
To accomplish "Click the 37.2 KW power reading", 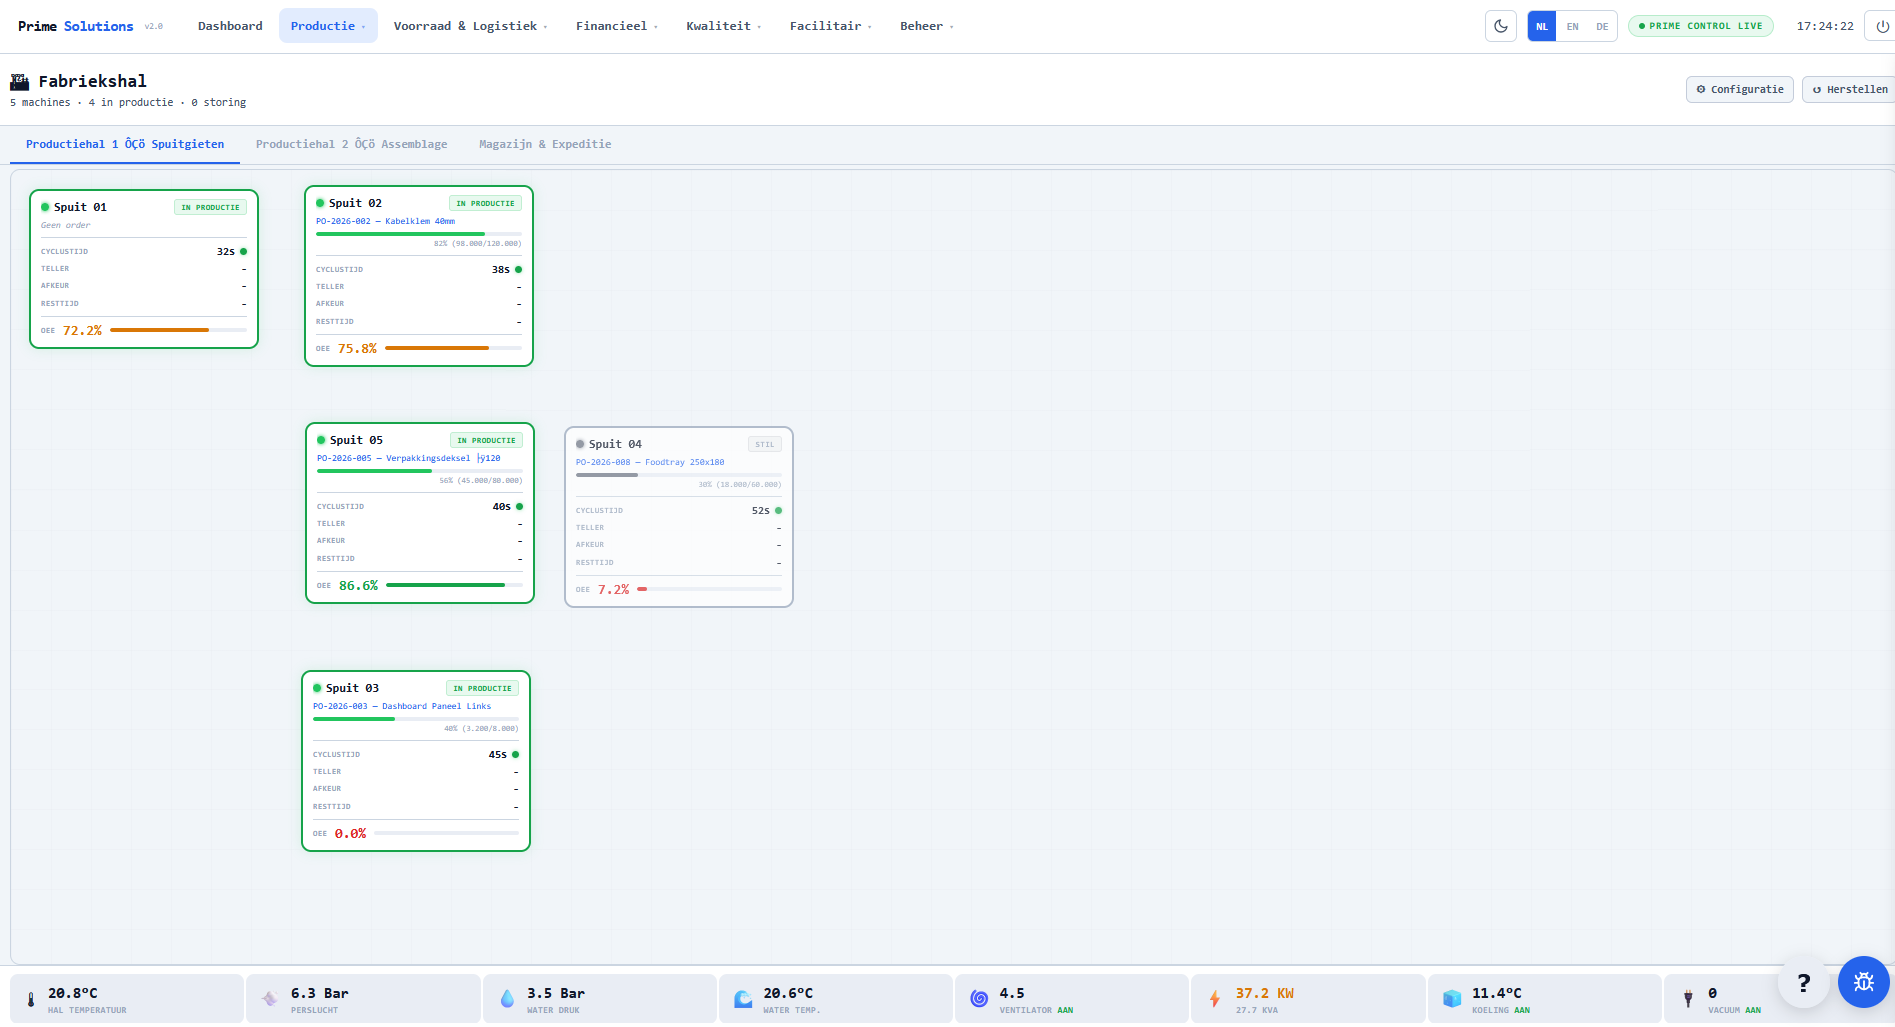I will pyautogui.click(x=1265, y=993).
